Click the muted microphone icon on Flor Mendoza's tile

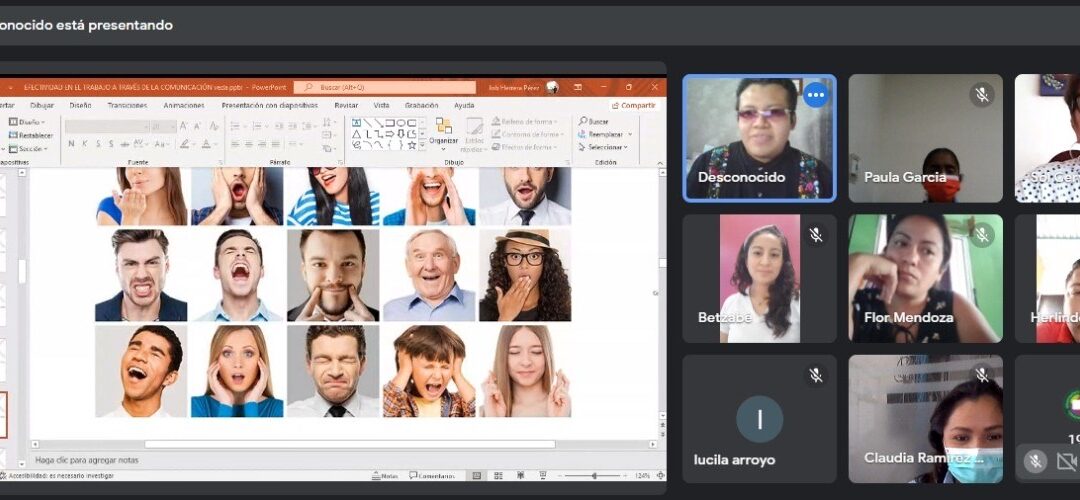click(x=982, y=236)
